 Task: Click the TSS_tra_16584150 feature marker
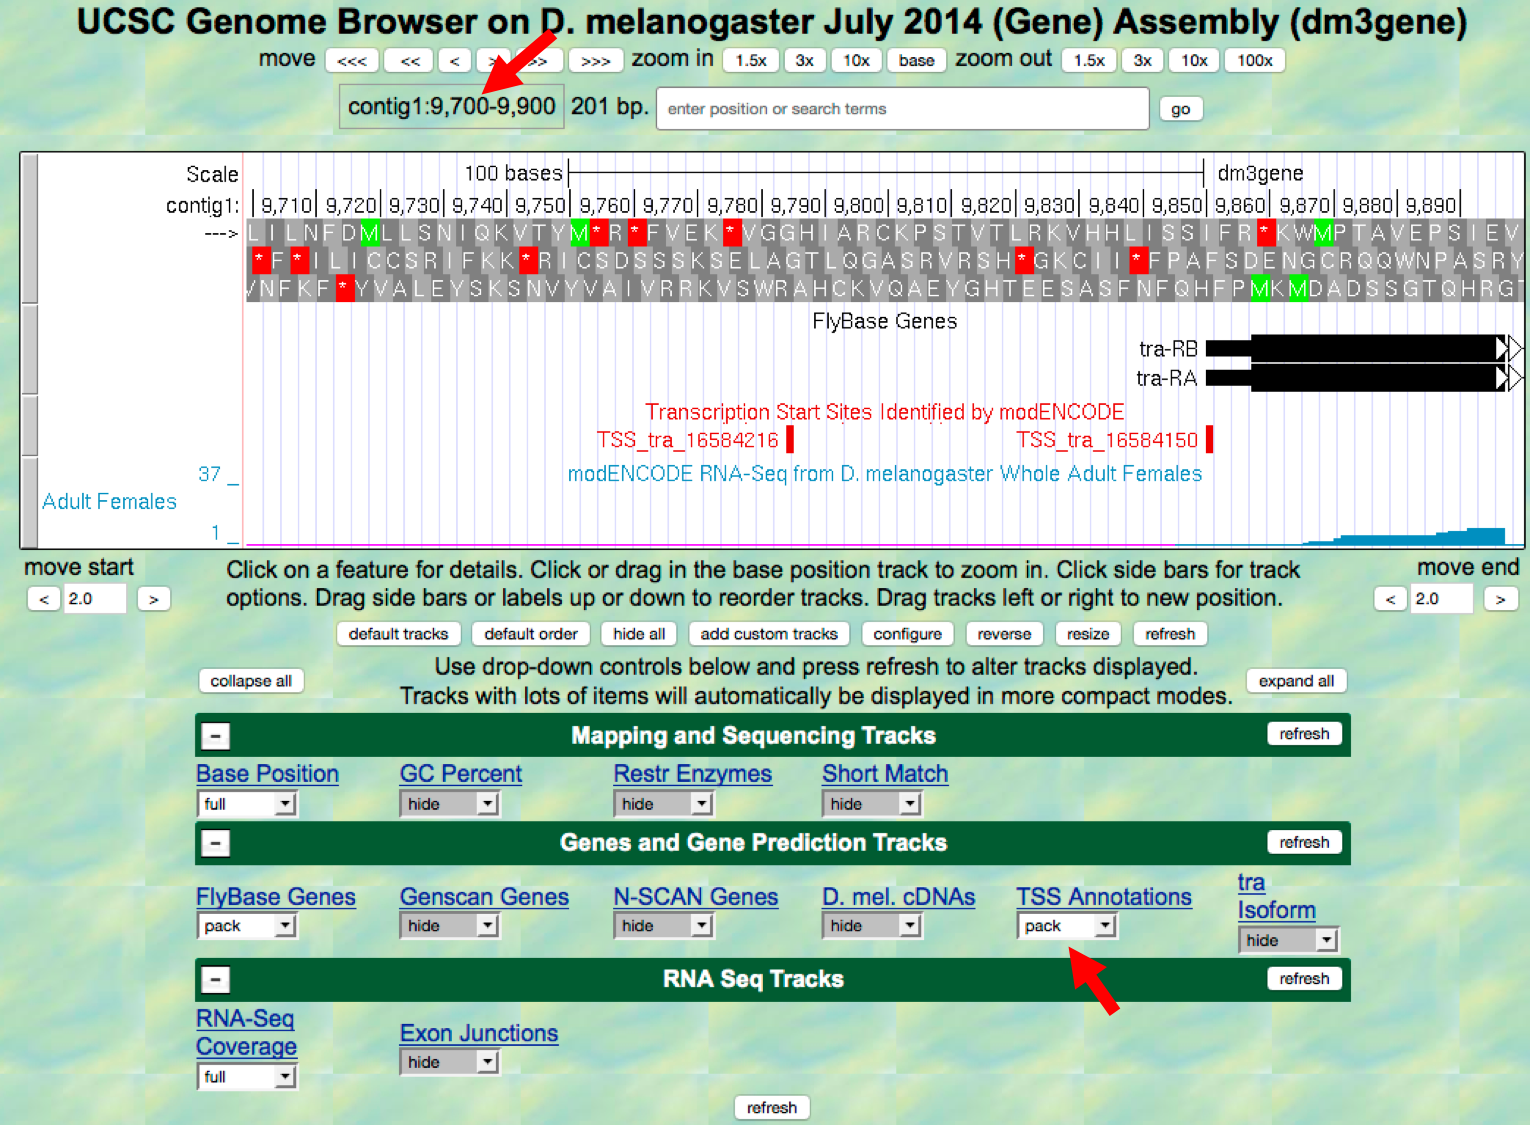[x=1209, y=439]
